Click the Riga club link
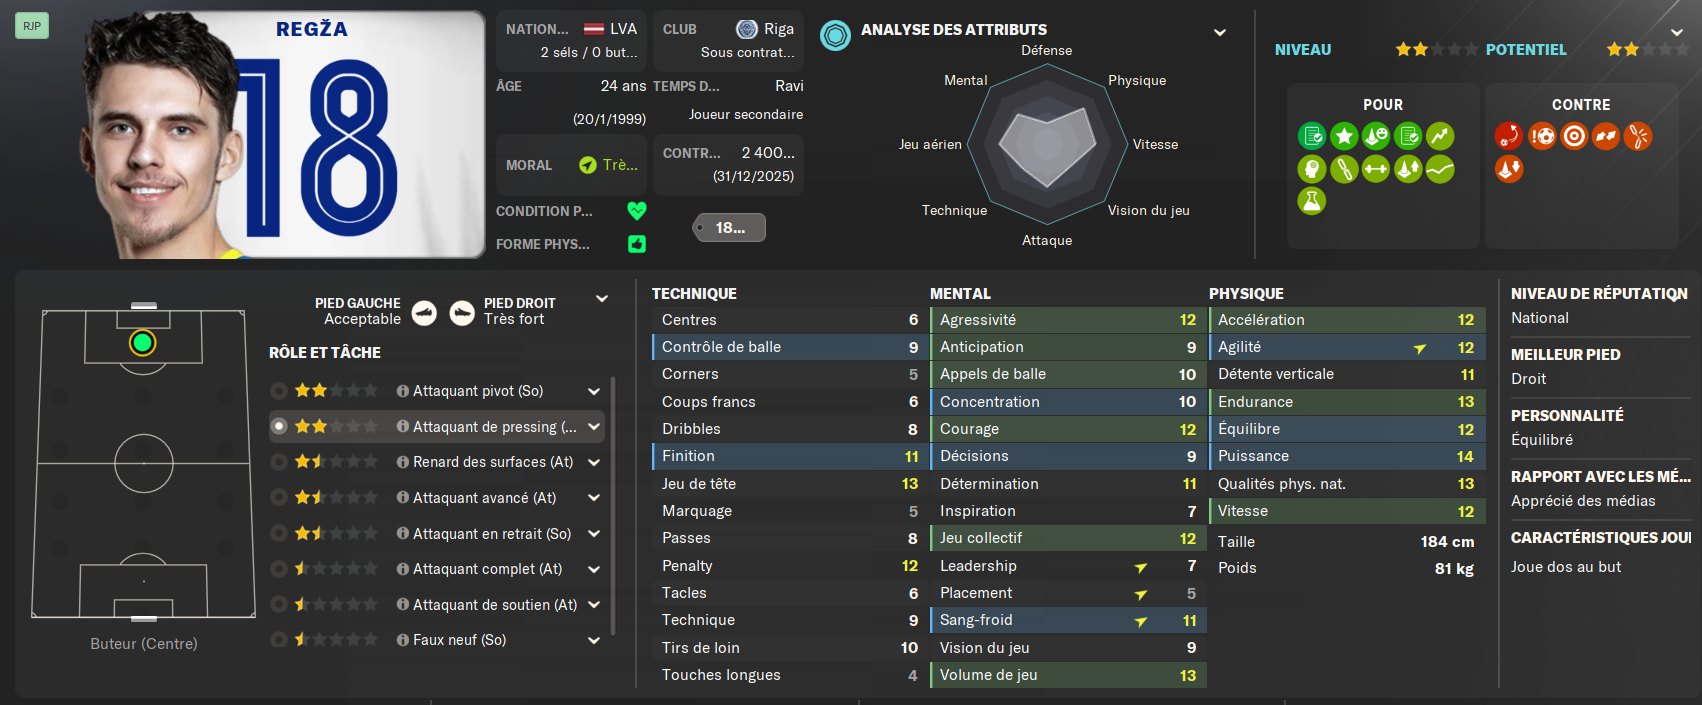This screenshot has height=705, width=1702. [x=779, y=29]
